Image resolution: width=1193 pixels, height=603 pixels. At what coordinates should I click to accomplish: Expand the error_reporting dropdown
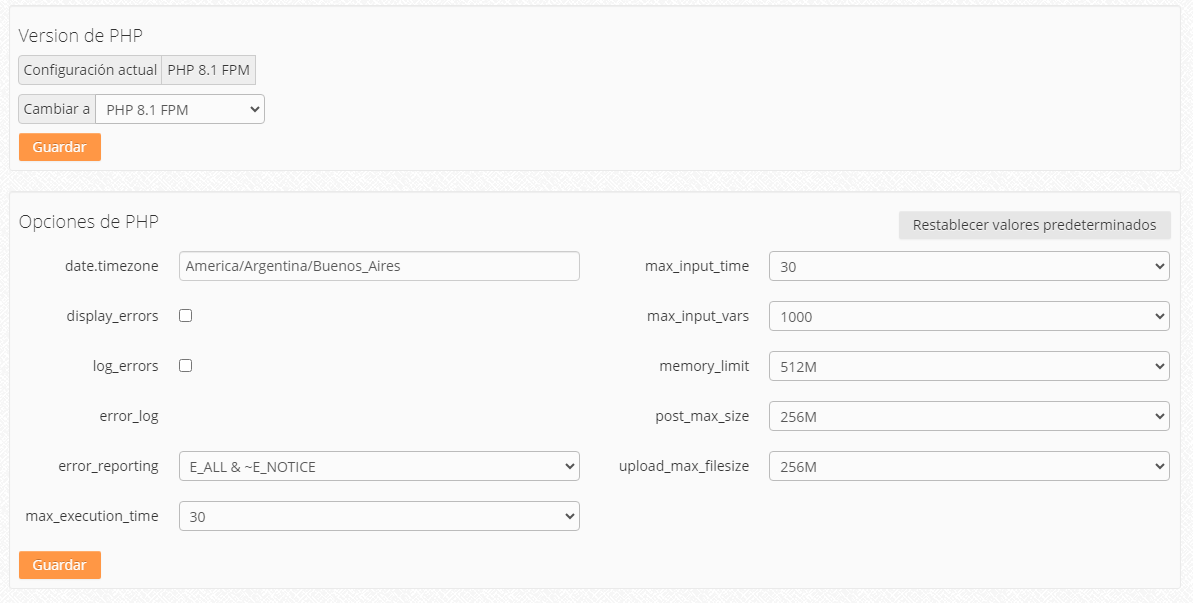(x=379, y=466)
